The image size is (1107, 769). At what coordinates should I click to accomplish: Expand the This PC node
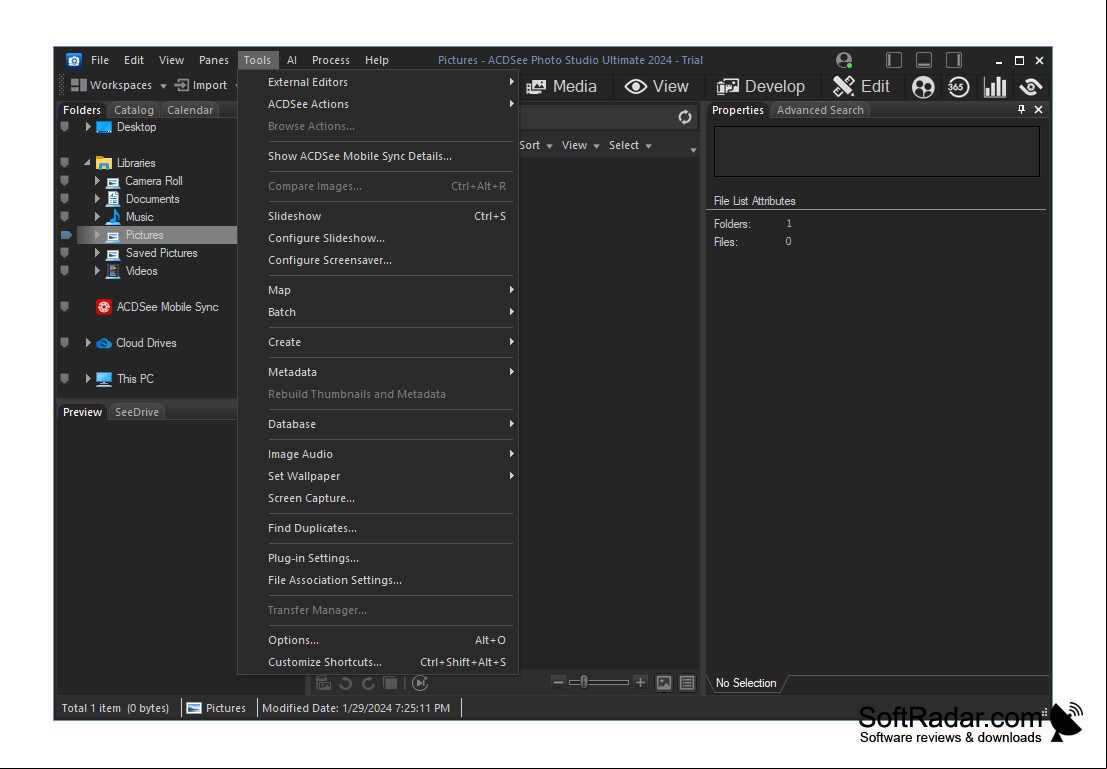pyautogui.click(x=88, y=379)
